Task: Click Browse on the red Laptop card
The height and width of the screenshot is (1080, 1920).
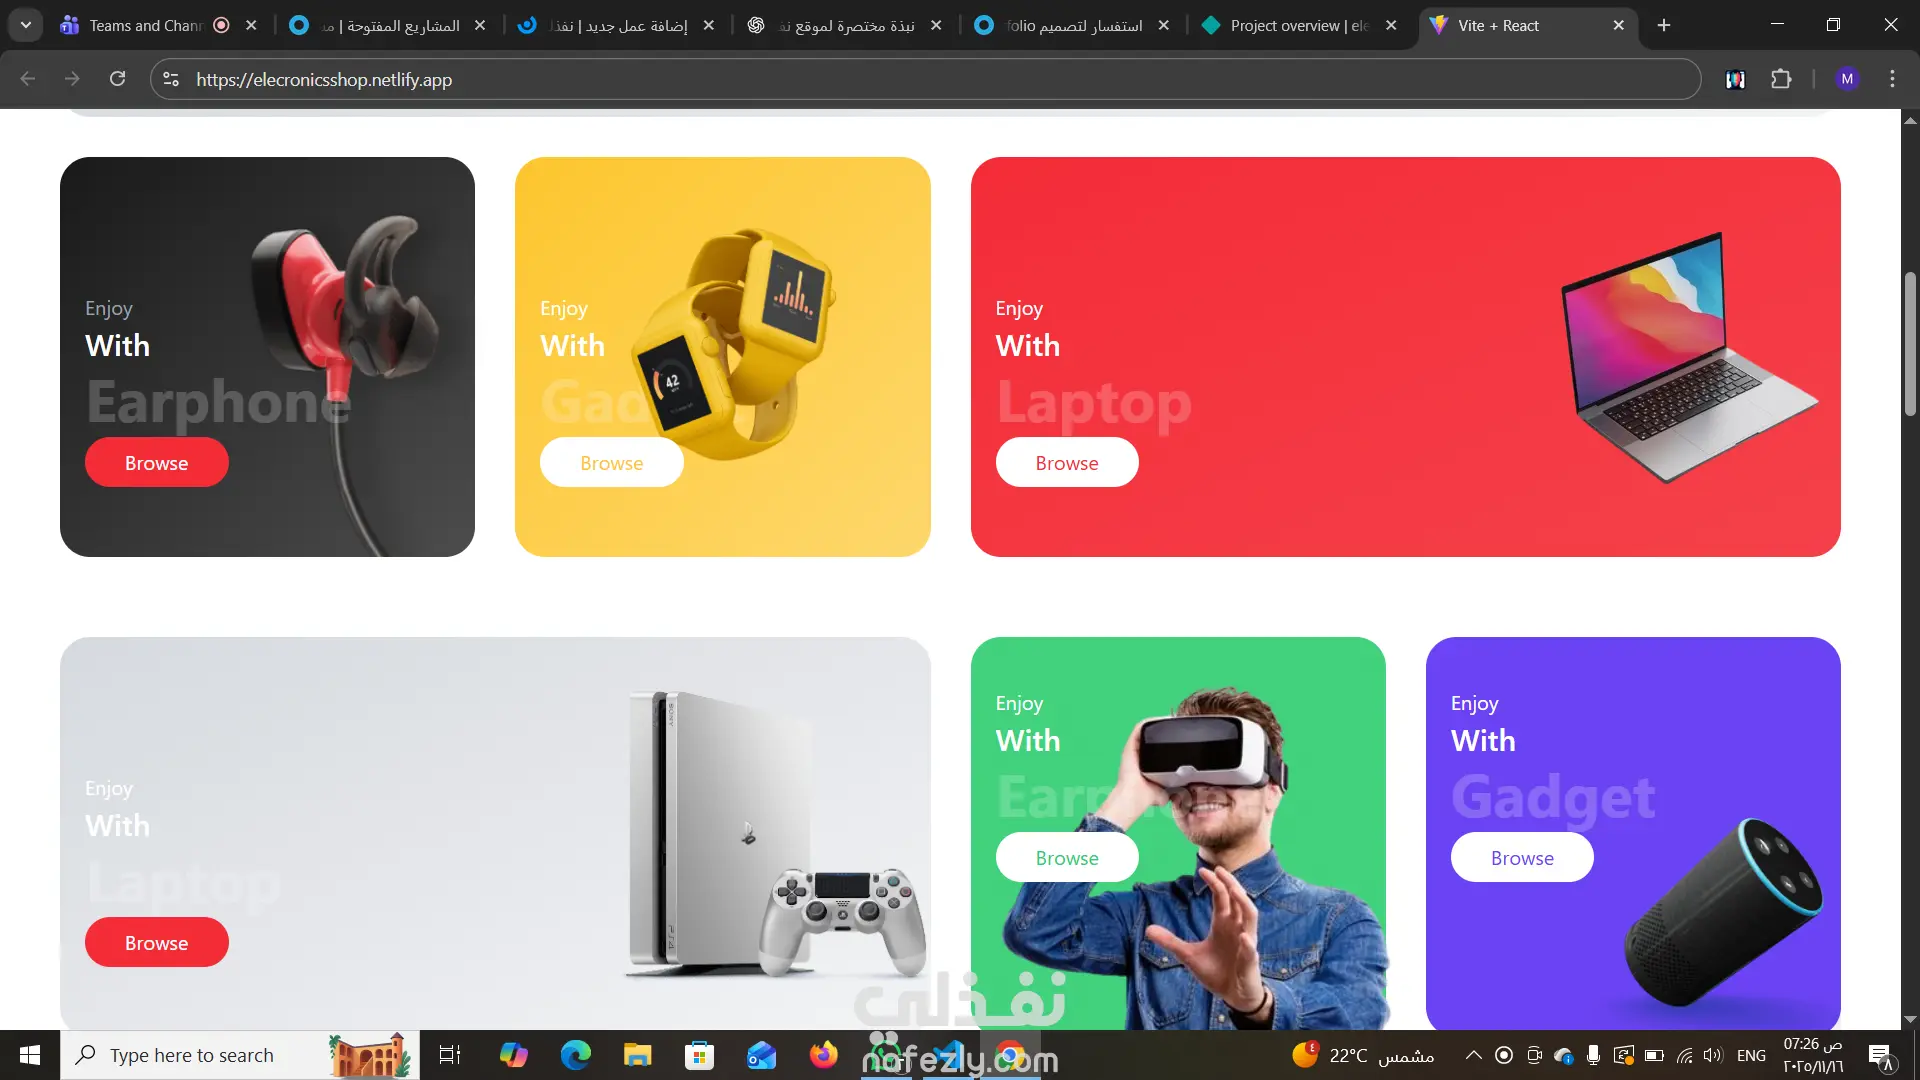Action: 1067,463
